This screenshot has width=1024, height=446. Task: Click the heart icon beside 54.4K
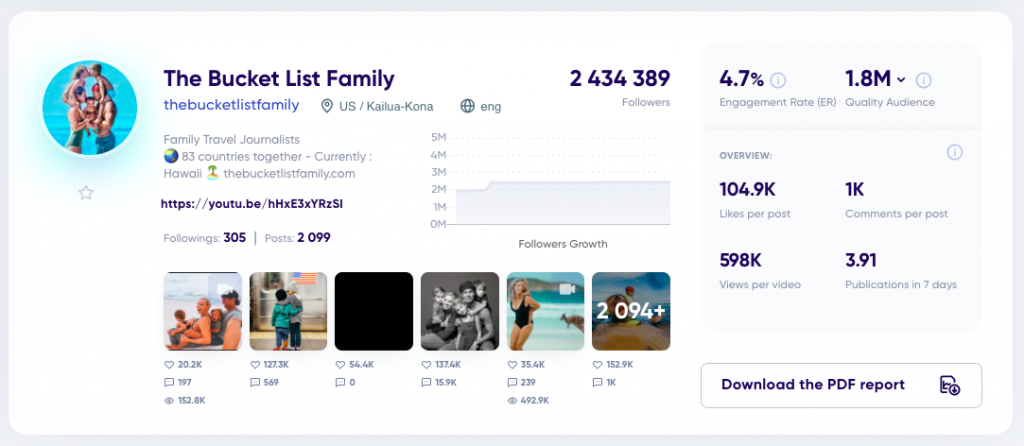click(340, 364)
